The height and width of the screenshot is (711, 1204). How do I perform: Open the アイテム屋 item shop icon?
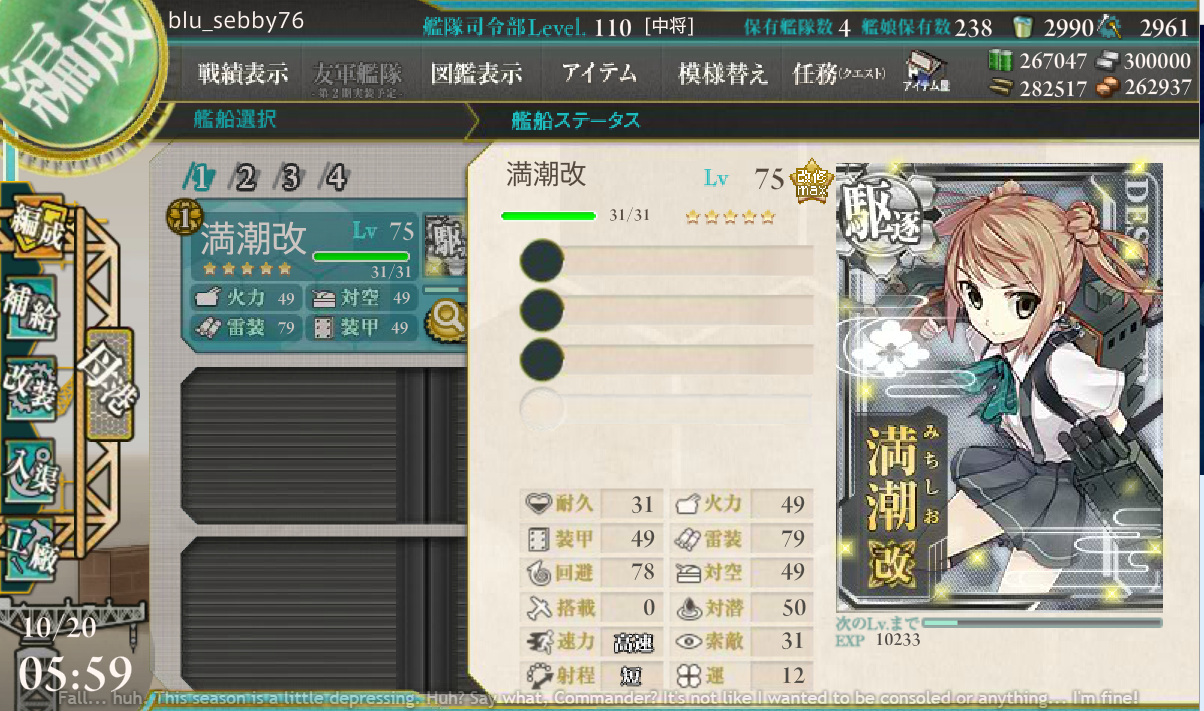[x=926, y=74]
